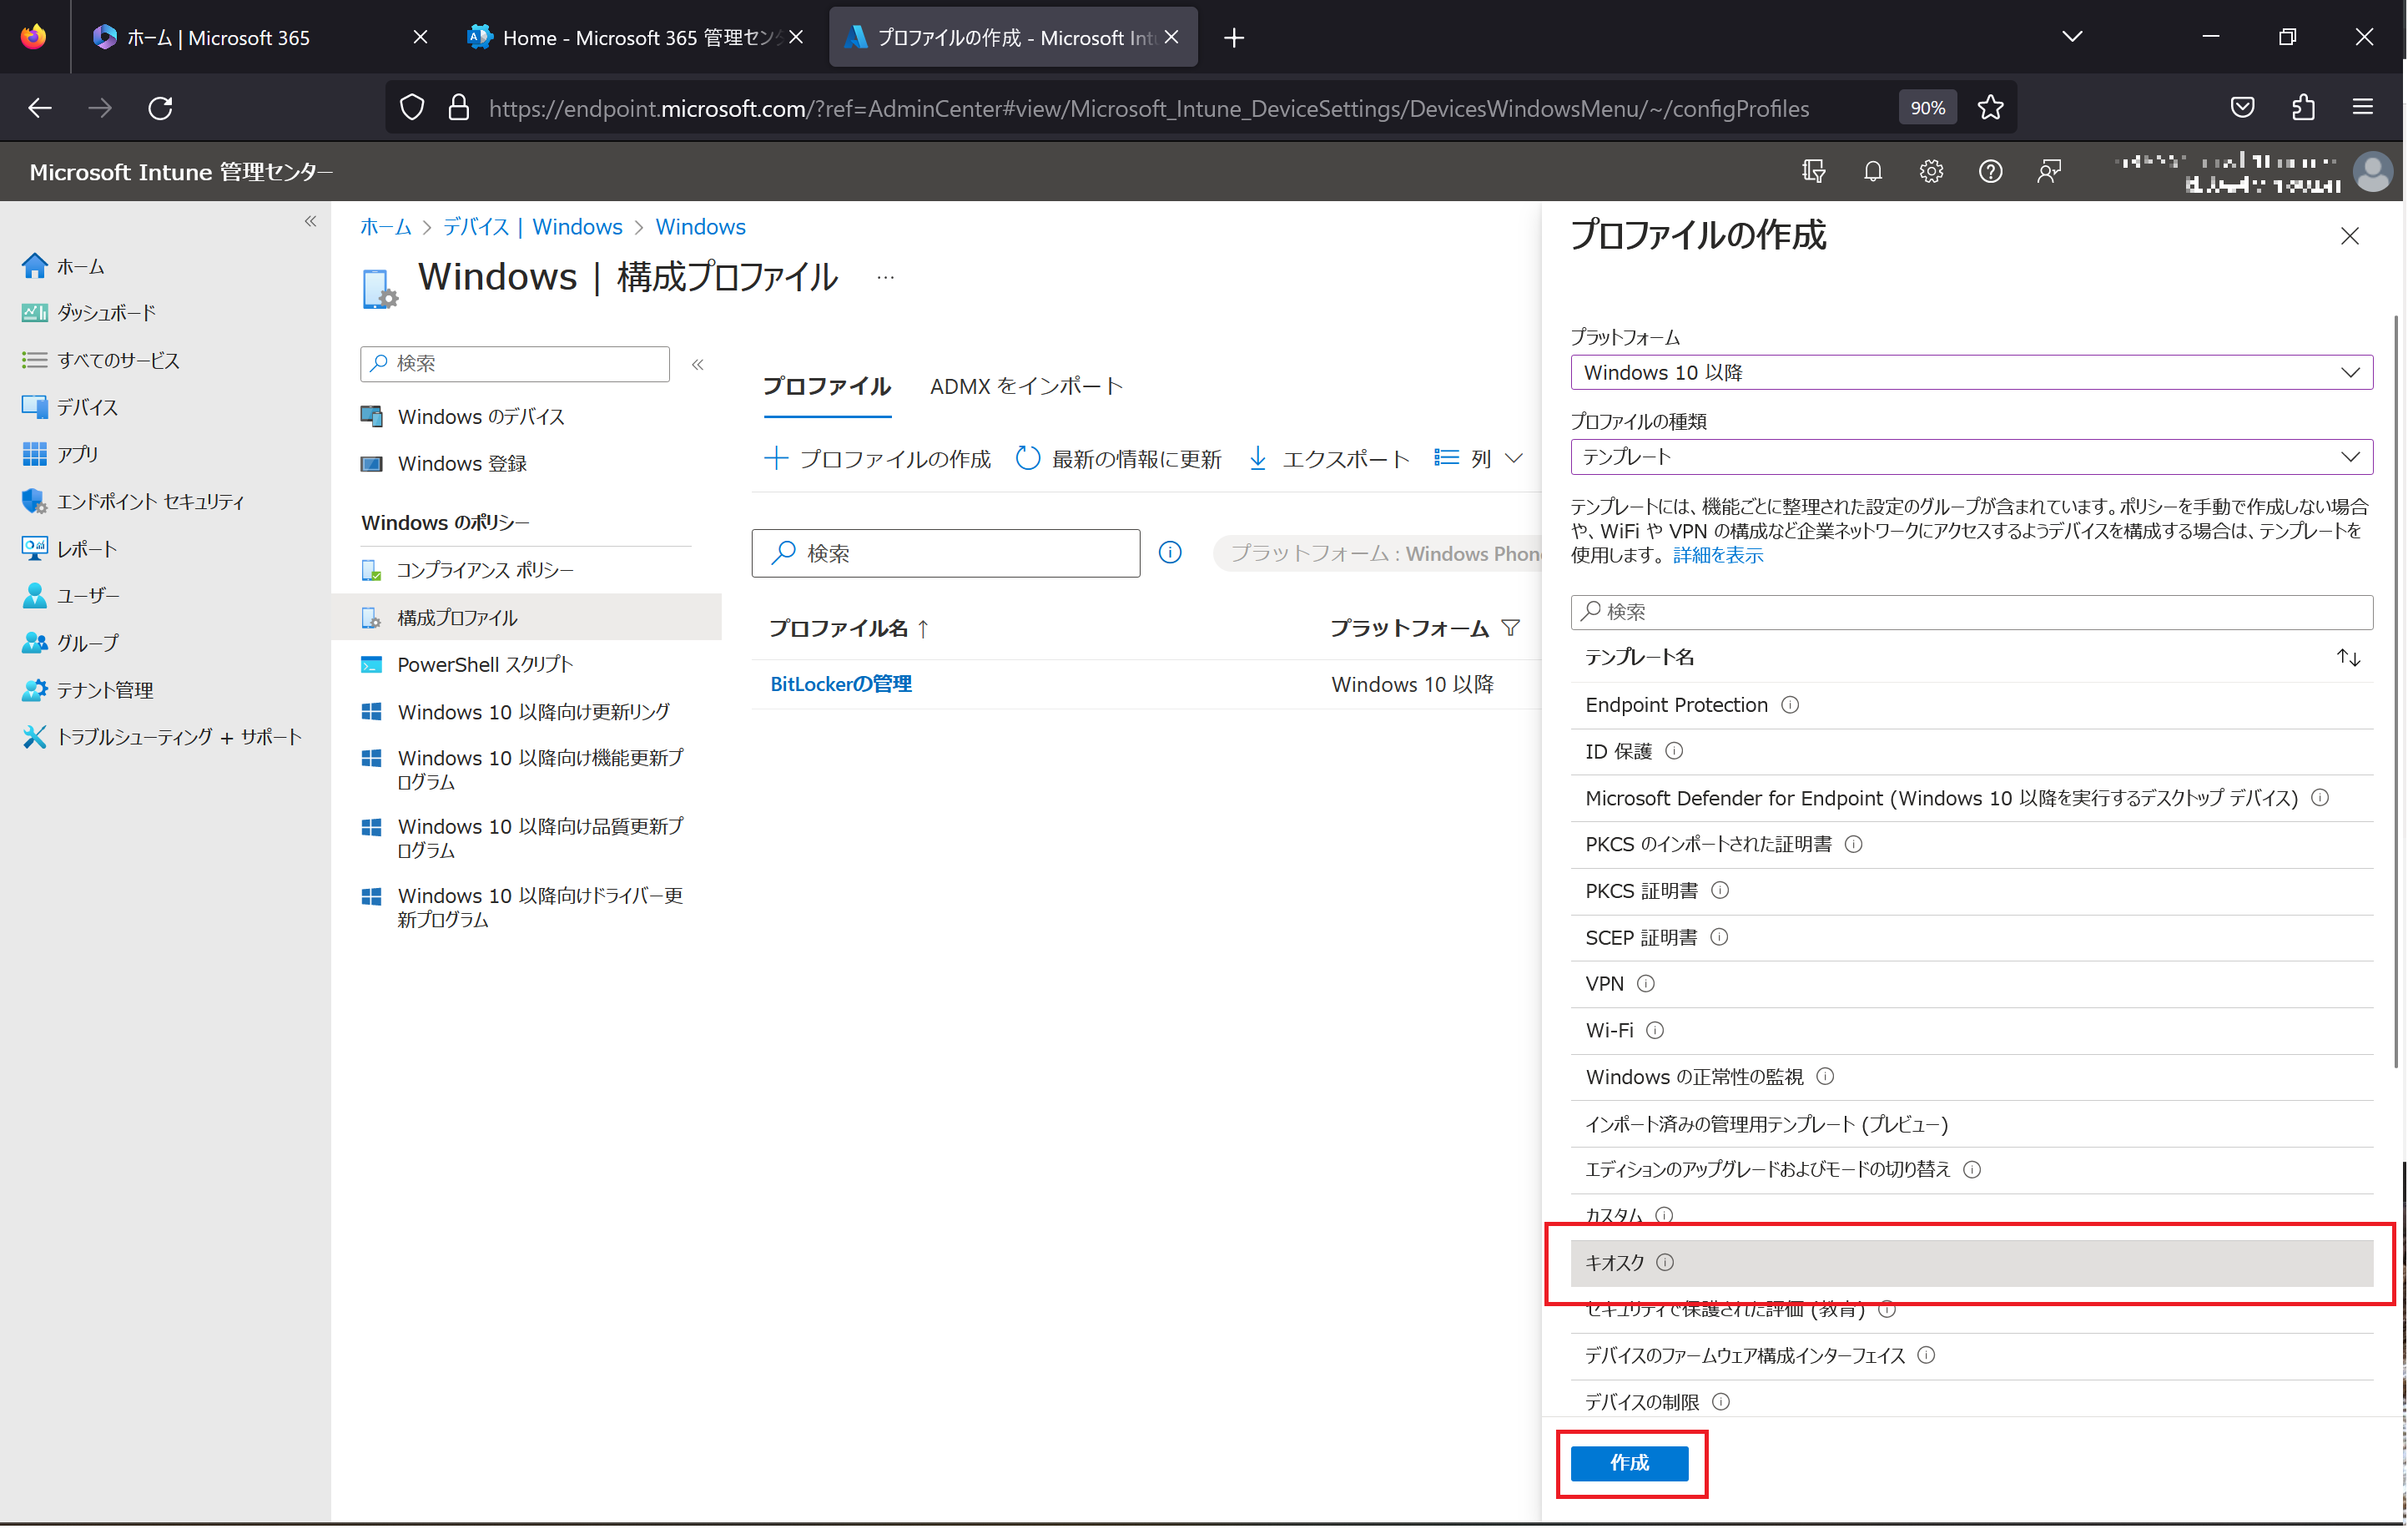The height and width of the screenshot is (1534, 2408).
Task: Close the プロファイルの作成 panel
Action: click(x=2350, y=236)
